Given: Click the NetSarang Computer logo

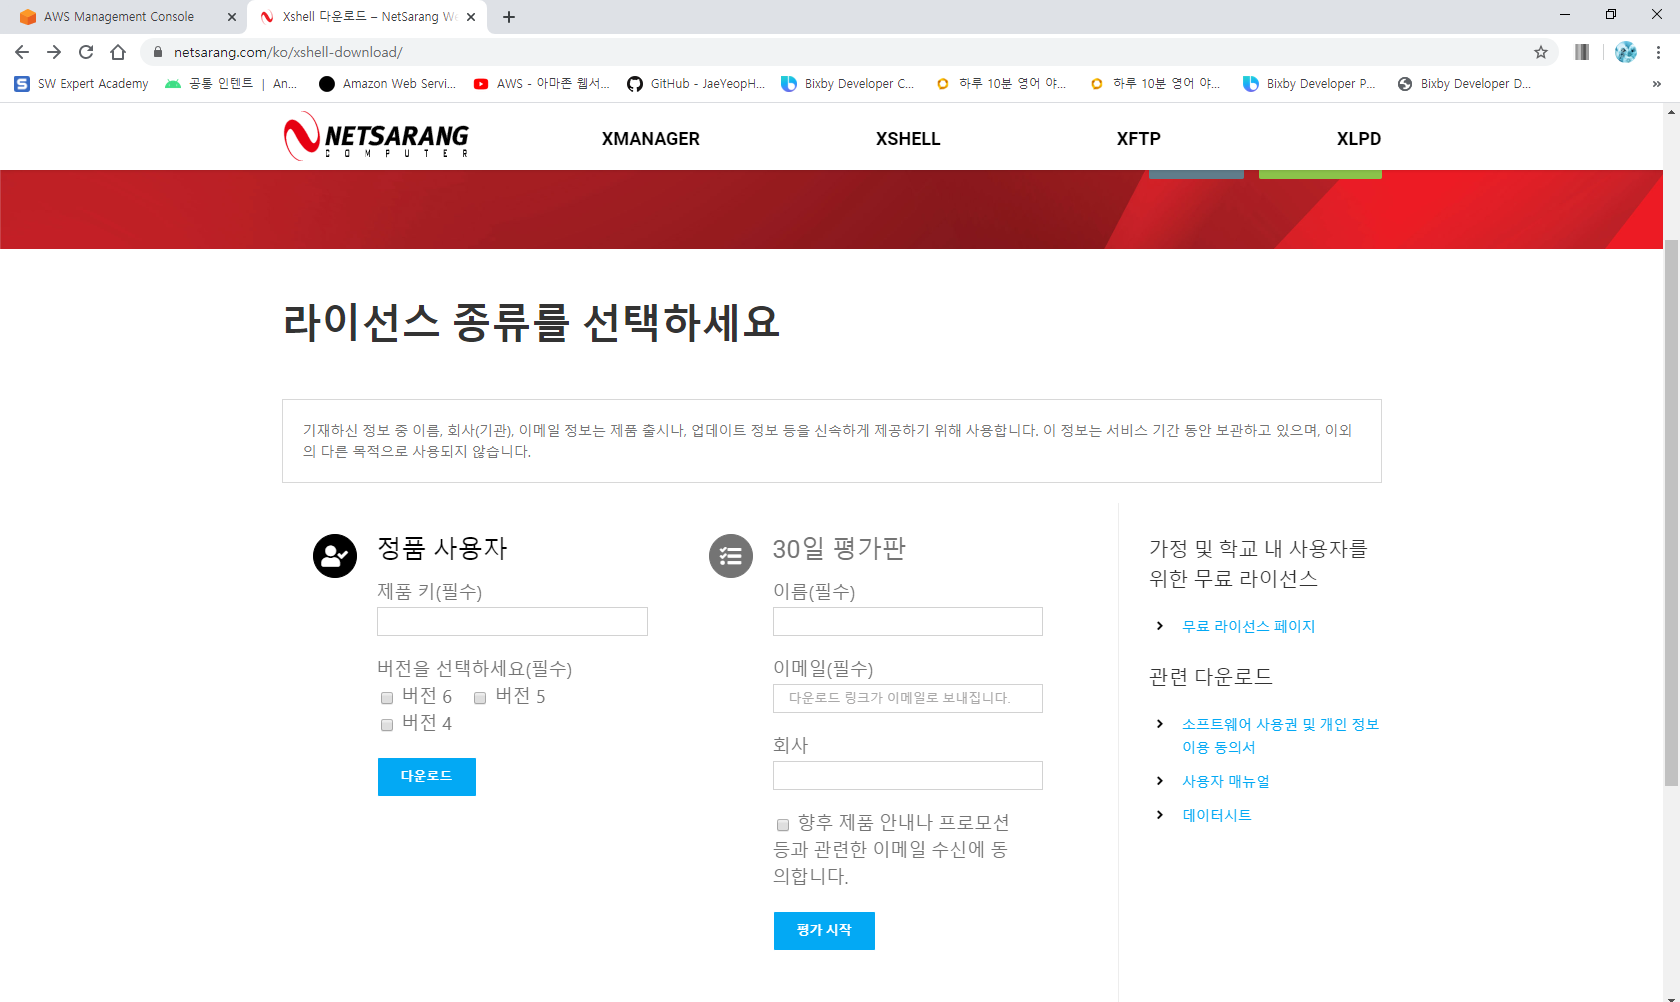Looking at the screenshot, I should point(376,137).
